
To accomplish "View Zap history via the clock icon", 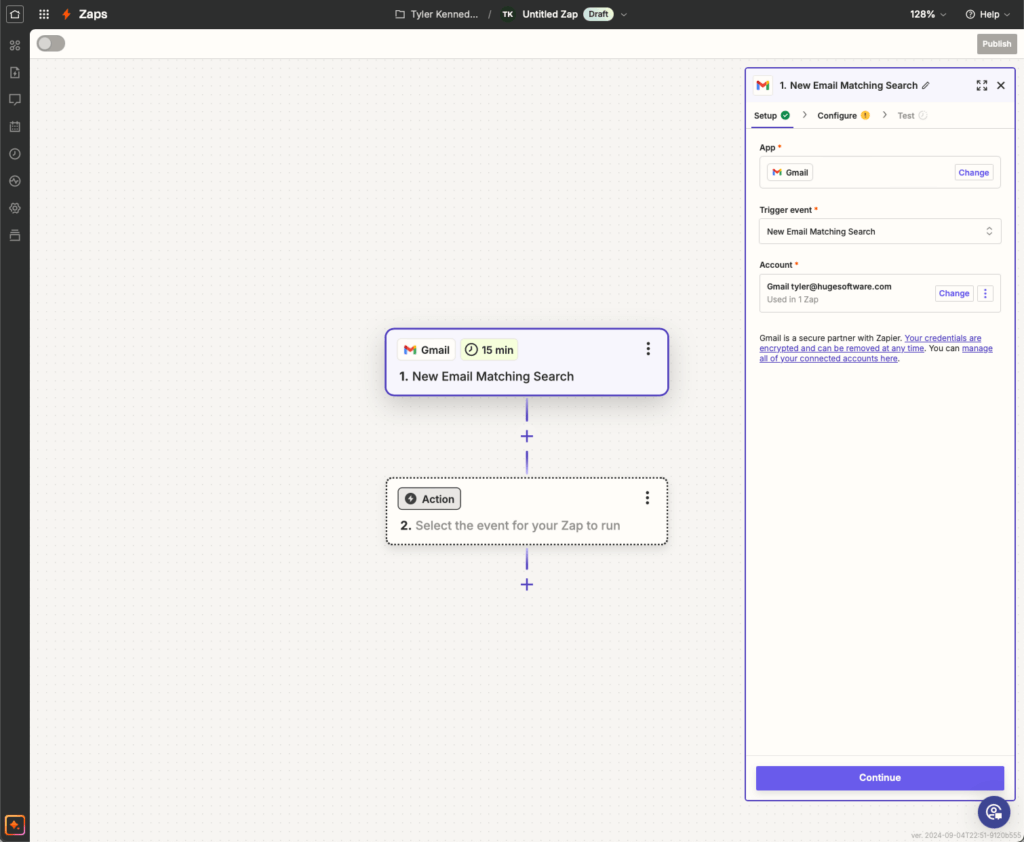I will click(x=14, y=153).
